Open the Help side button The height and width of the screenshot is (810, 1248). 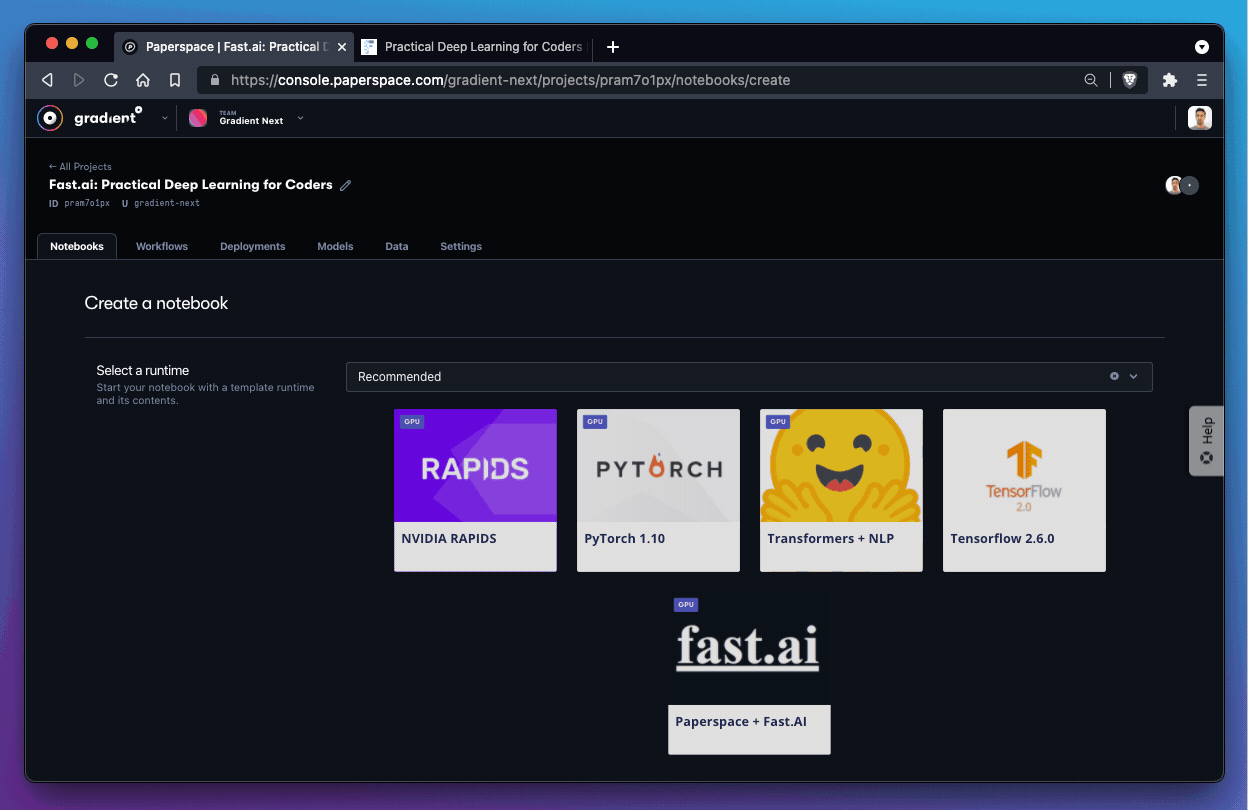[x=1206, y=441]
